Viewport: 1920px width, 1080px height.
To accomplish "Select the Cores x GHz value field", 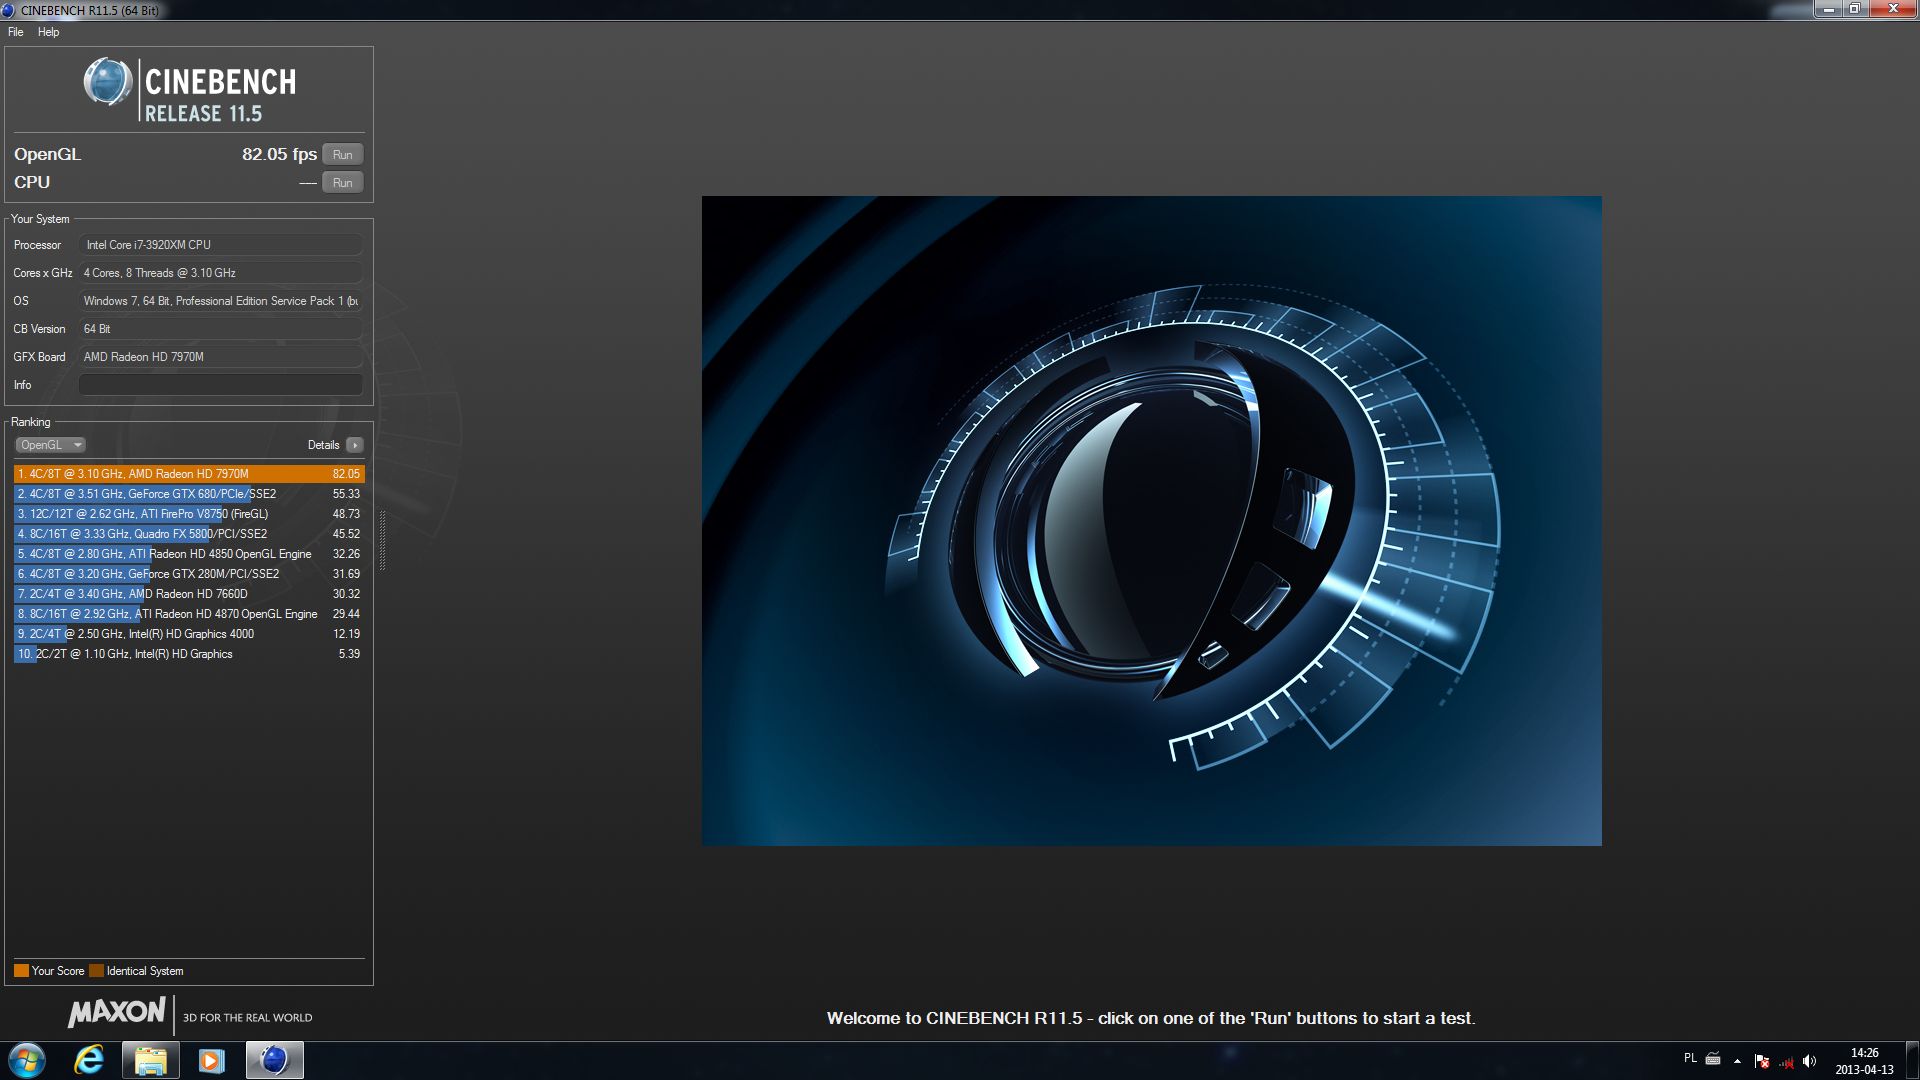I will (221, 273).
